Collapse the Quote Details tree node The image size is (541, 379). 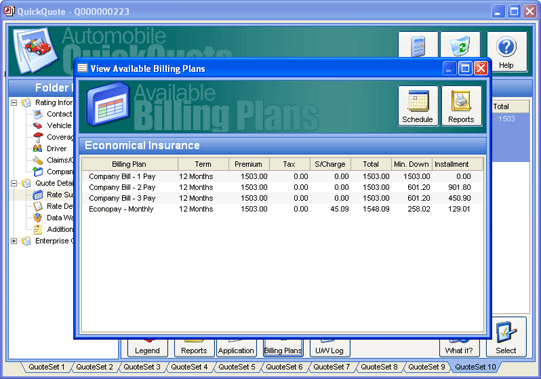click(x=14, y=183)
